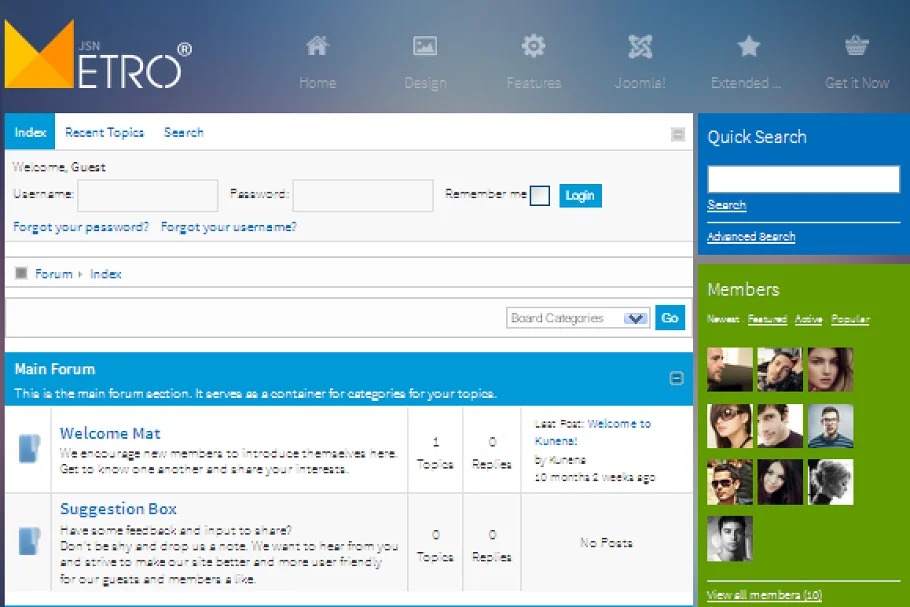The width and height of the screenshot is (910, 607).
Task: Open the Board Categories dropdown
Action: 578,318
